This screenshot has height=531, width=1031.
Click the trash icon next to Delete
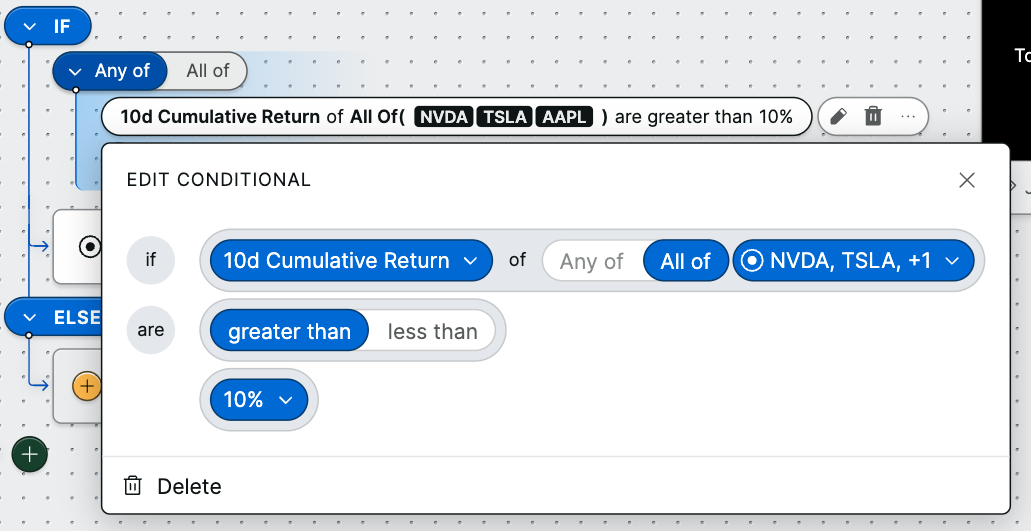pyautogui.click(x=133, y=486)
